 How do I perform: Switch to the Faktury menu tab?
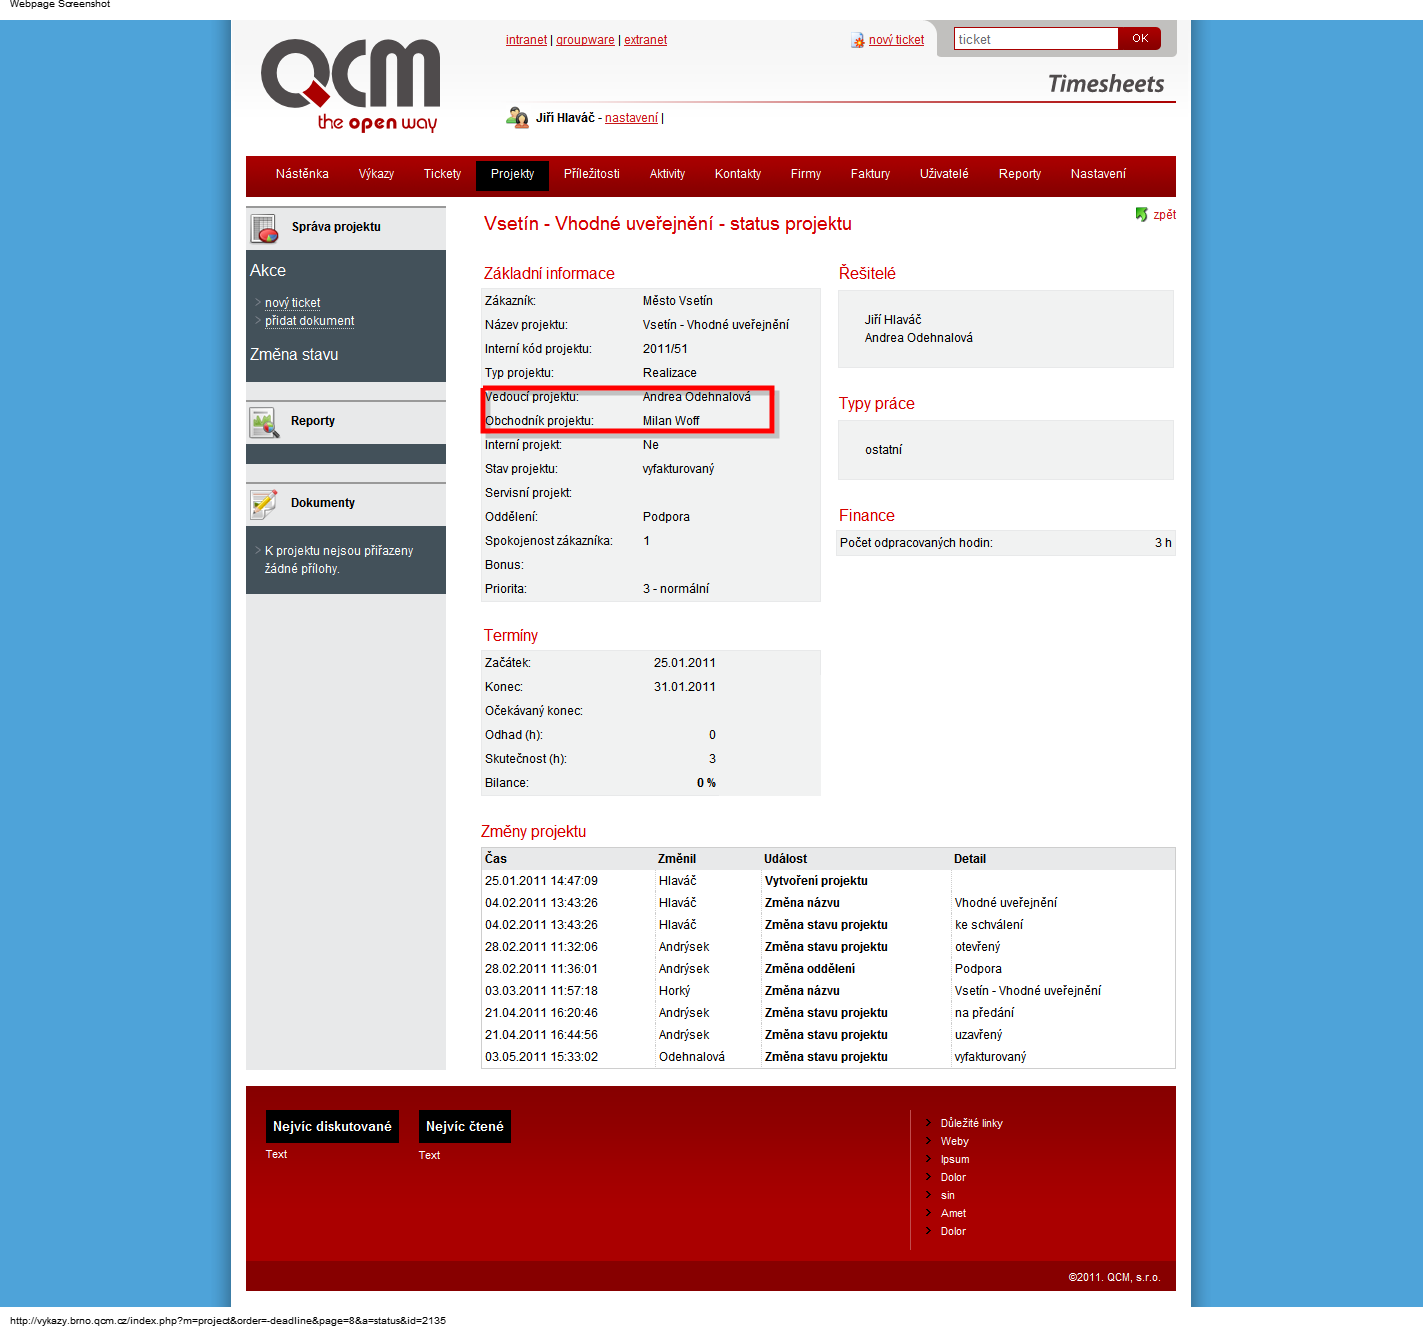click(x=870, y=174)
